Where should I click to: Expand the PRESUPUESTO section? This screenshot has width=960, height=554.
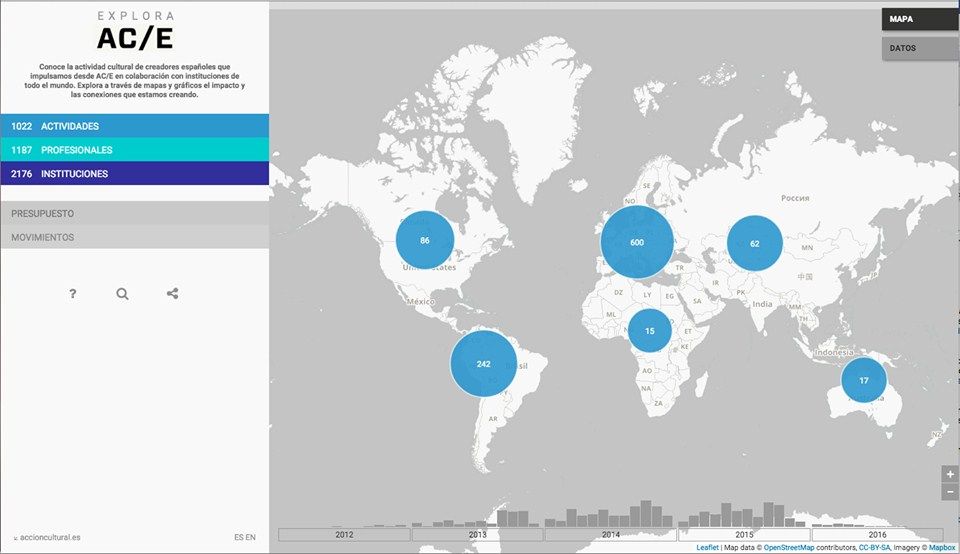(135, 213)
